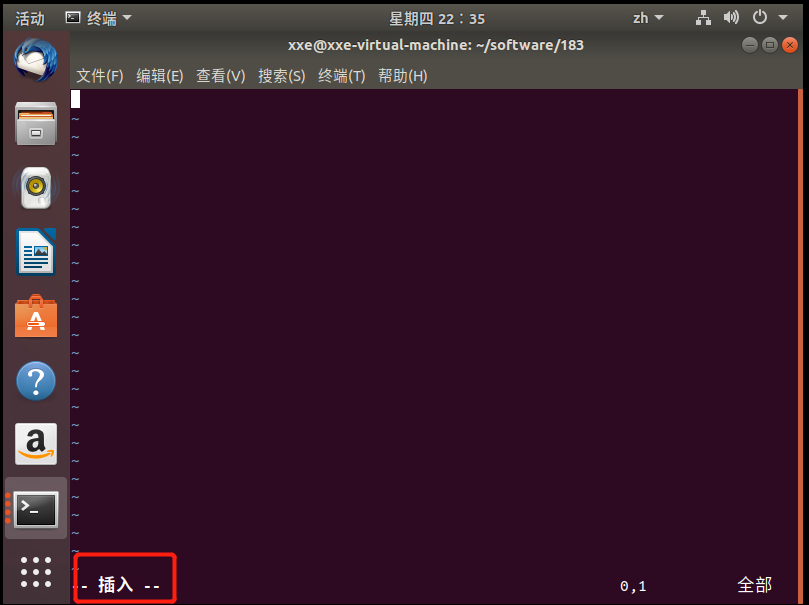Launch the Amazon dock icon

tap(36, 444)
